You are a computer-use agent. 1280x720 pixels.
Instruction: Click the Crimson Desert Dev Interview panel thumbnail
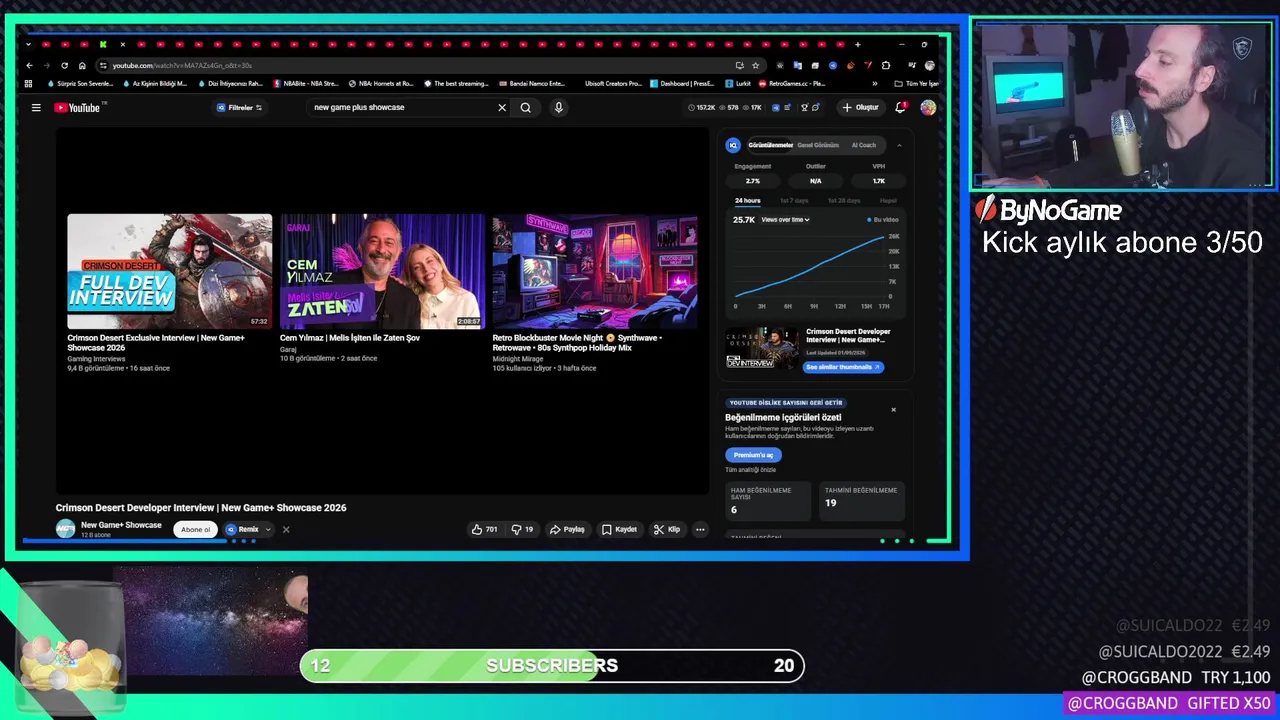tap(763, 348)
